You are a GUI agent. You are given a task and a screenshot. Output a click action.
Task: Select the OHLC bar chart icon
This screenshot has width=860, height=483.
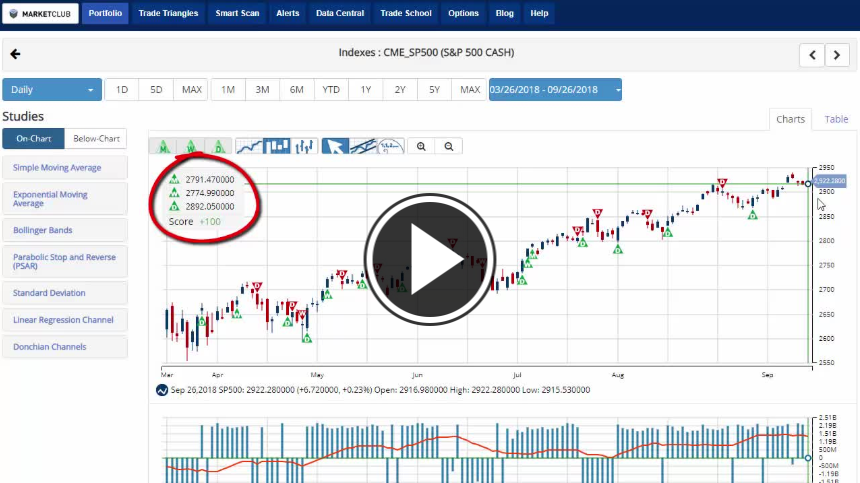(304, 147)
